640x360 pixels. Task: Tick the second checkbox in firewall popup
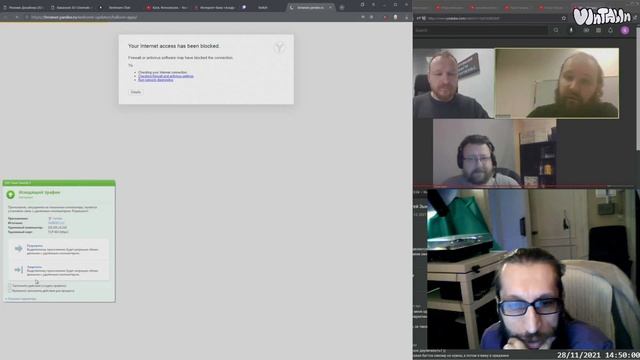tap(10, 291)
